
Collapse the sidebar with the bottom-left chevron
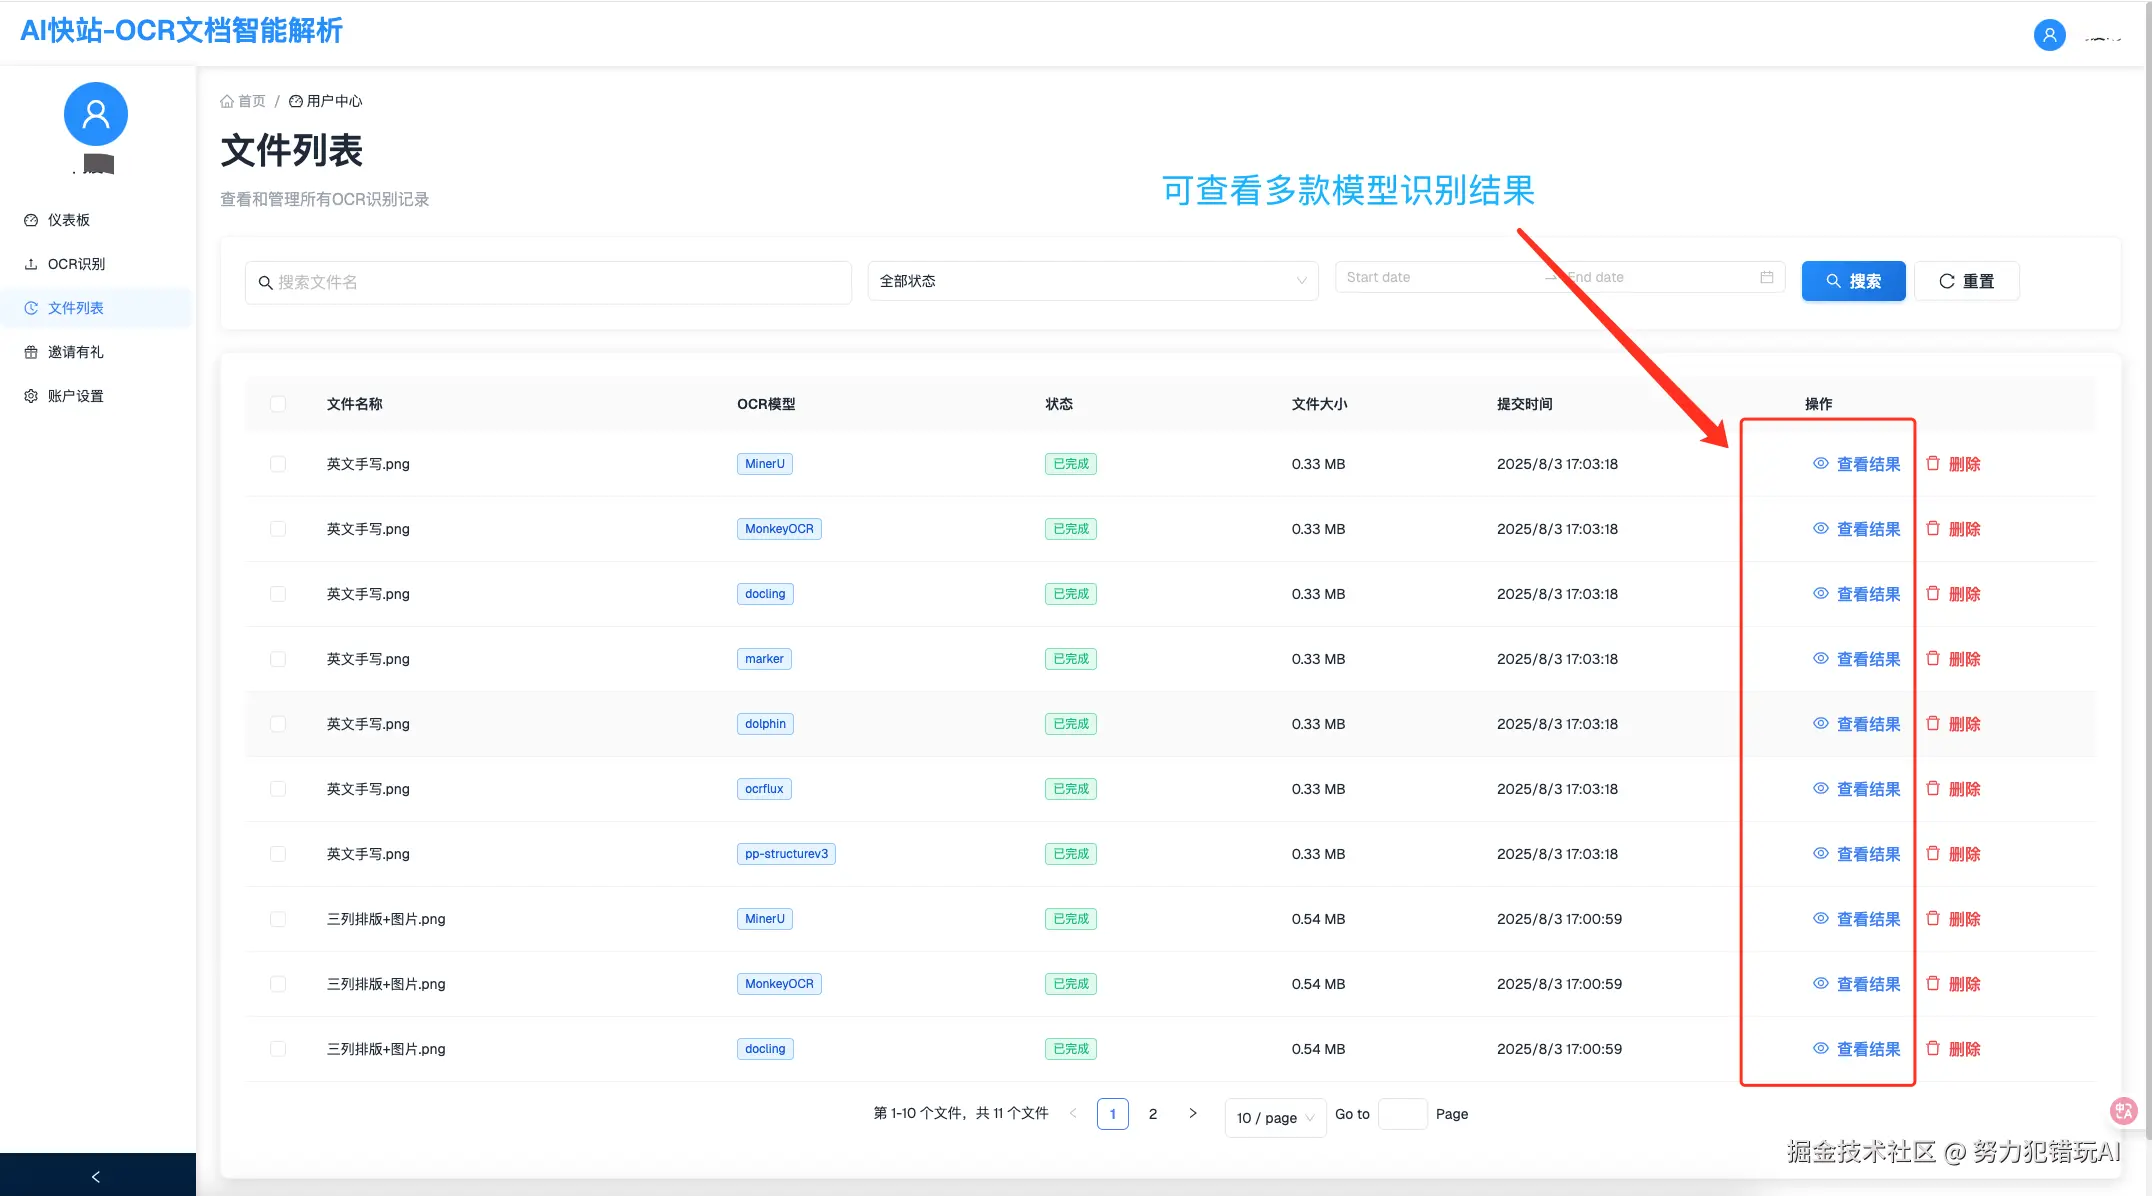click(97, 1176)
